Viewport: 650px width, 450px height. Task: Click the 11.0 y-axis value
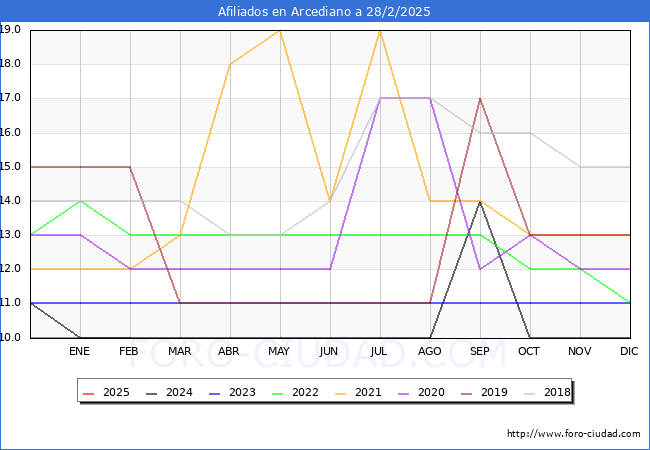pos(10,303)
